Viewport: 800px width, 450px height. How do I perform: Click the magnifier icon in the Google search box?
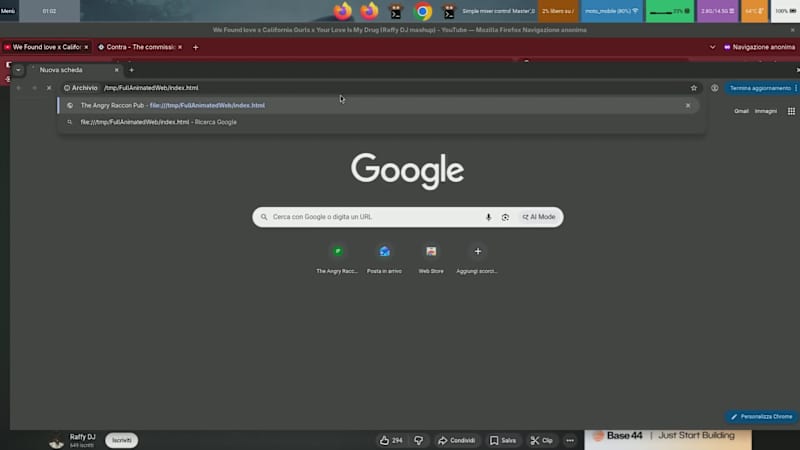click(264, 217)
